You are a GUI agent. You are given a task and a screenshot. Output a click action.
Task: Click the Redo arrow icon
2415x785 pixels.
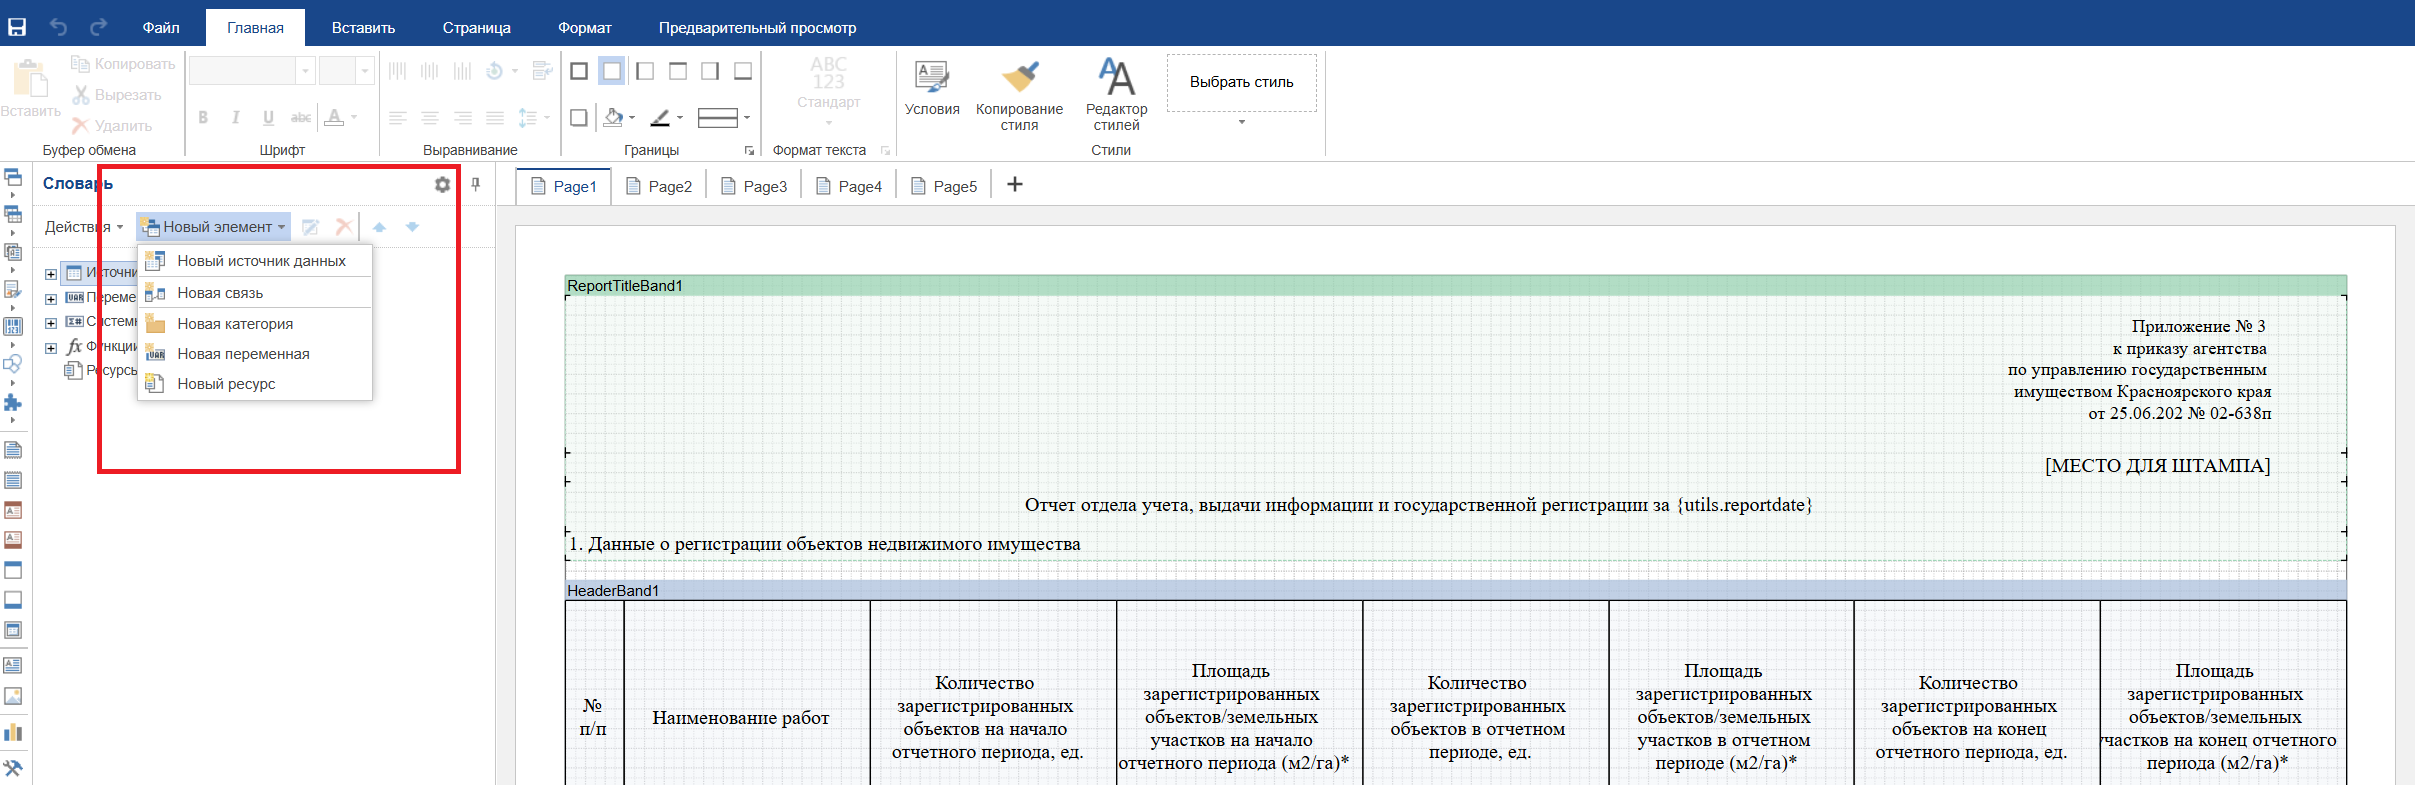[99, 27]
